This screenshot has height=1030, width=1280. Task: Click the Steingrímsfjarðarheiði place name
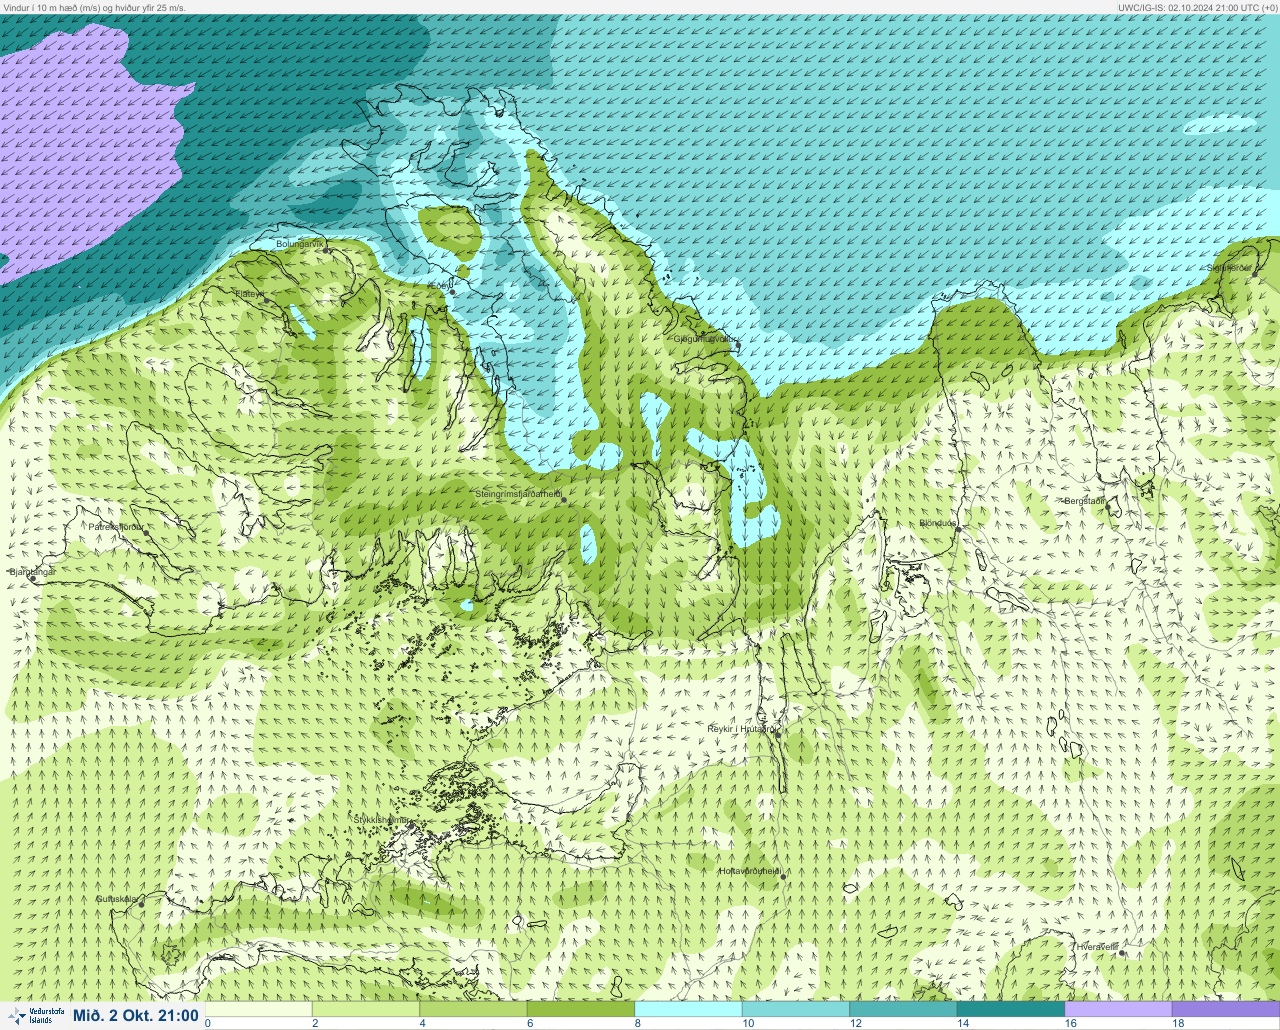point(518,494)
